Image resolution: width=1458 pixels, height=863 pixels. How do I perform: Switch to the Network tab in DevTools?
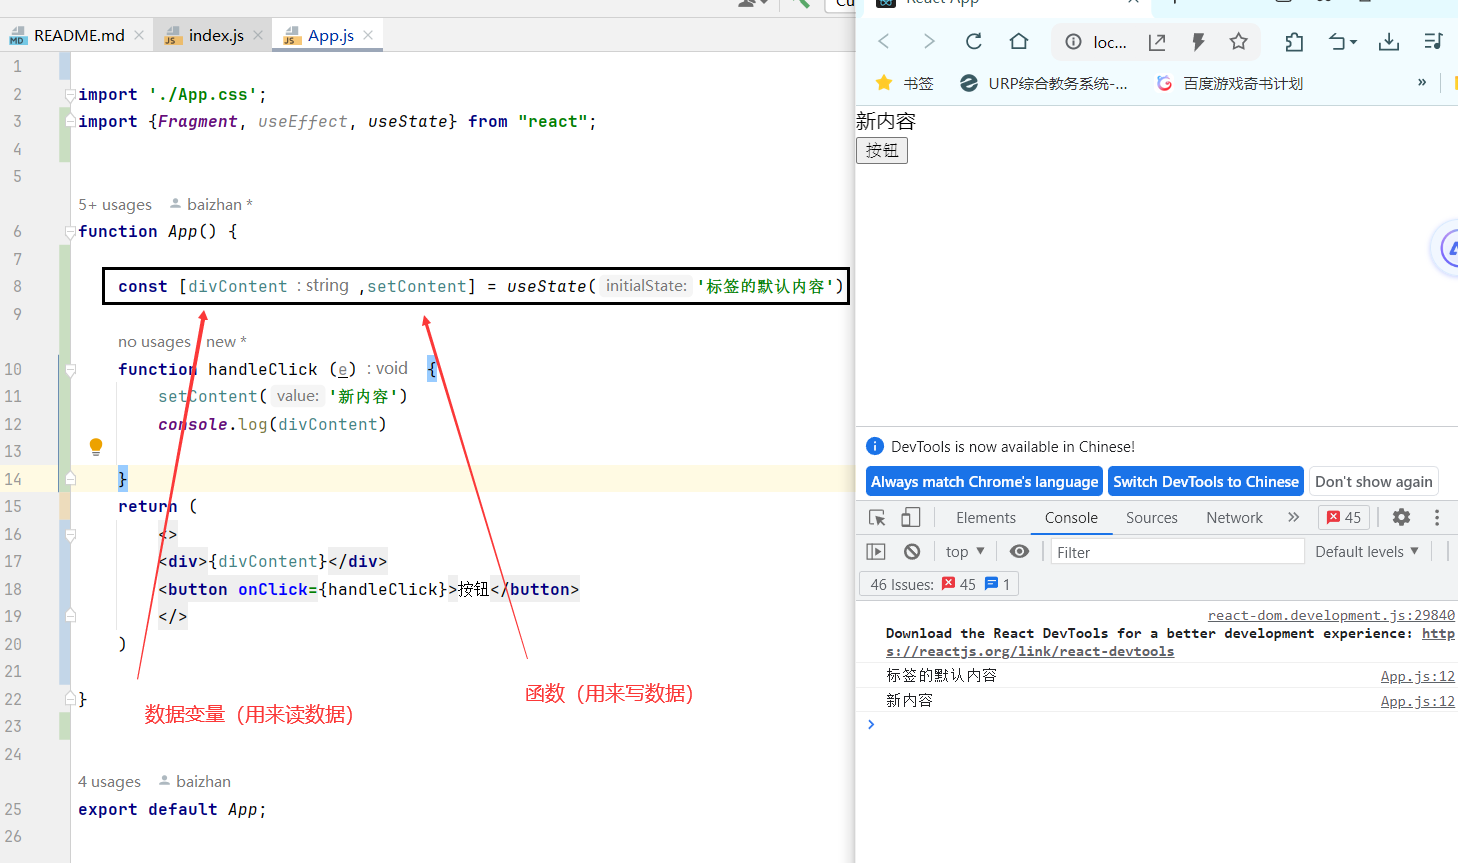(1234, 517)
